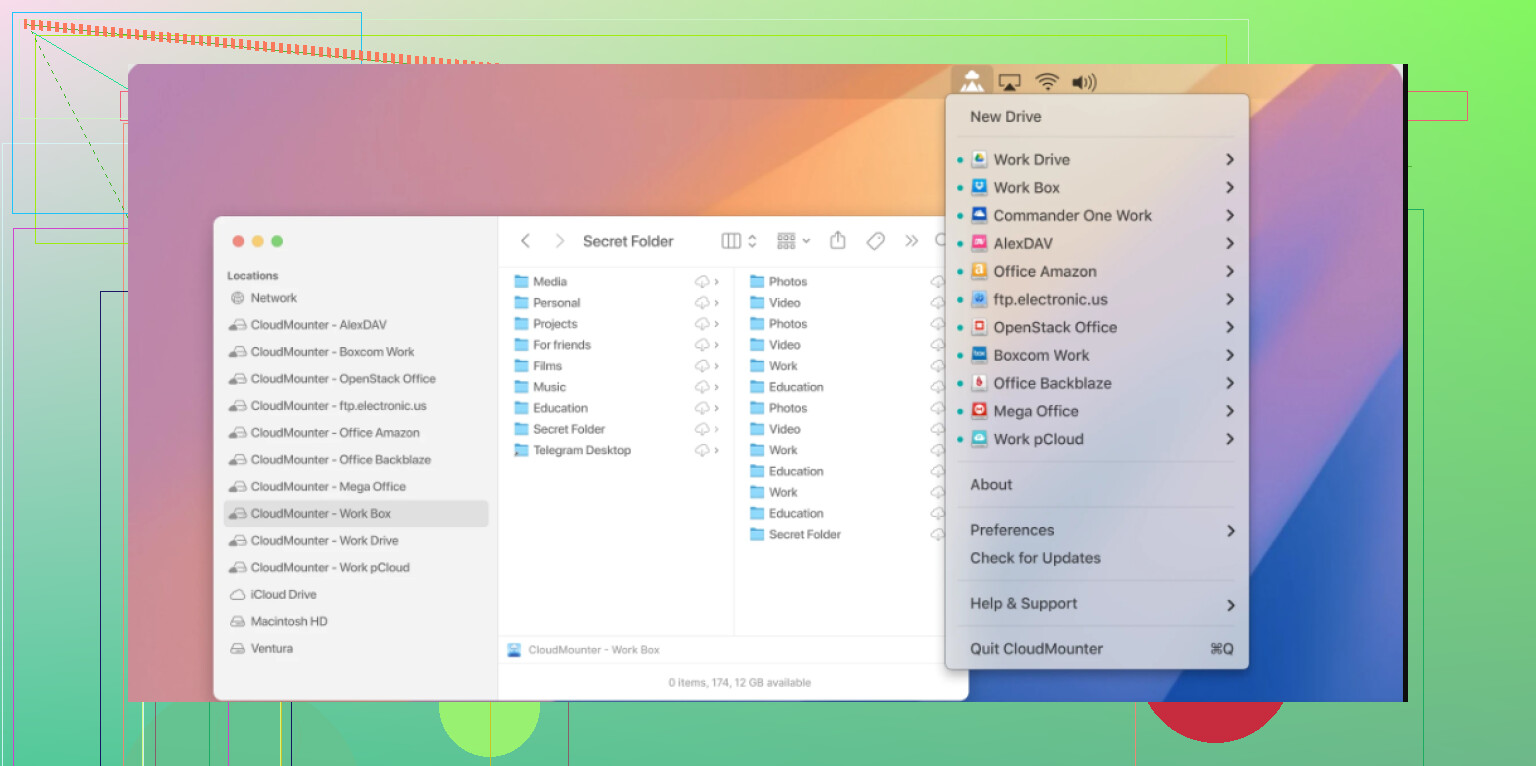Open the Wi-Fi status icon

pyautogui.click(x=1047, y=82)
